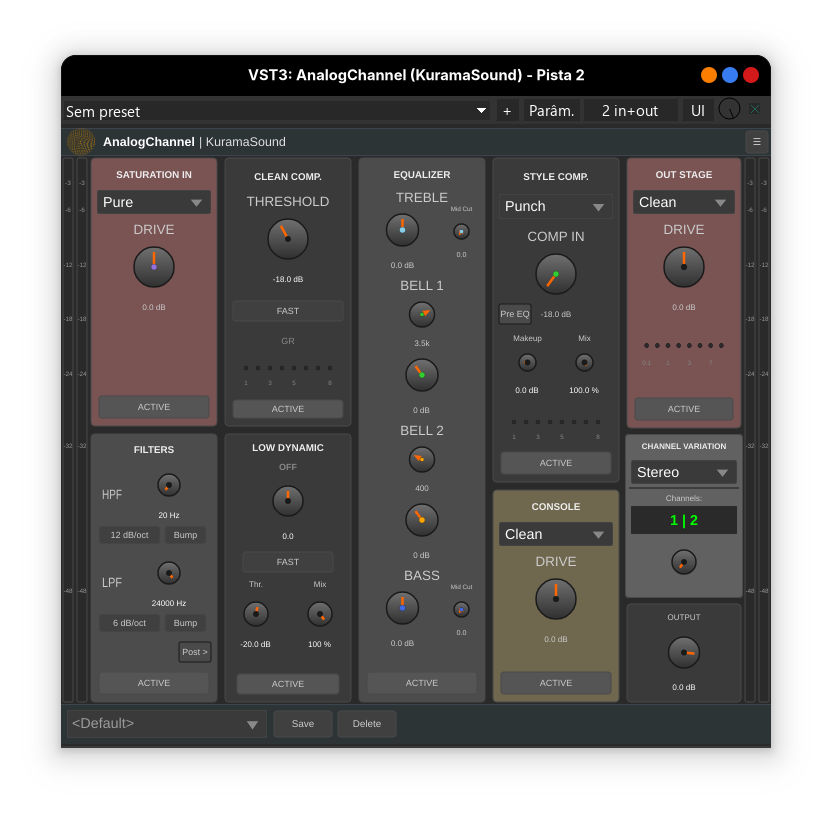Open the Punch style comp dropdown
Image resolution: width=832 pixels, height=815 pixels.
click(x=555, y=206)
